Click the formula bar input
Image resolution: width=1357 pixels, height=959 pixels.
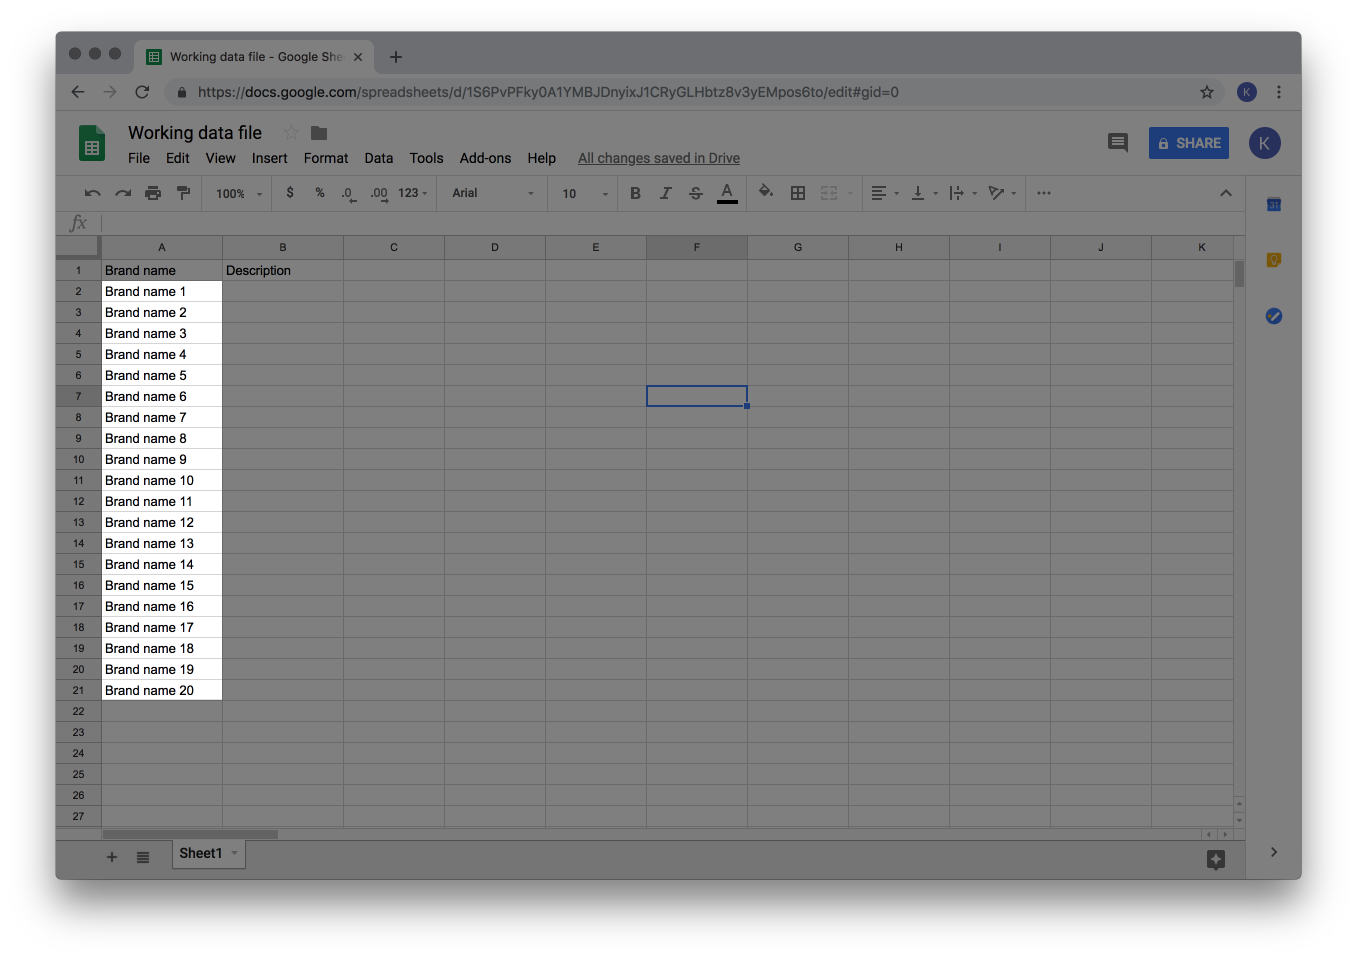click(x=672, y=223)
